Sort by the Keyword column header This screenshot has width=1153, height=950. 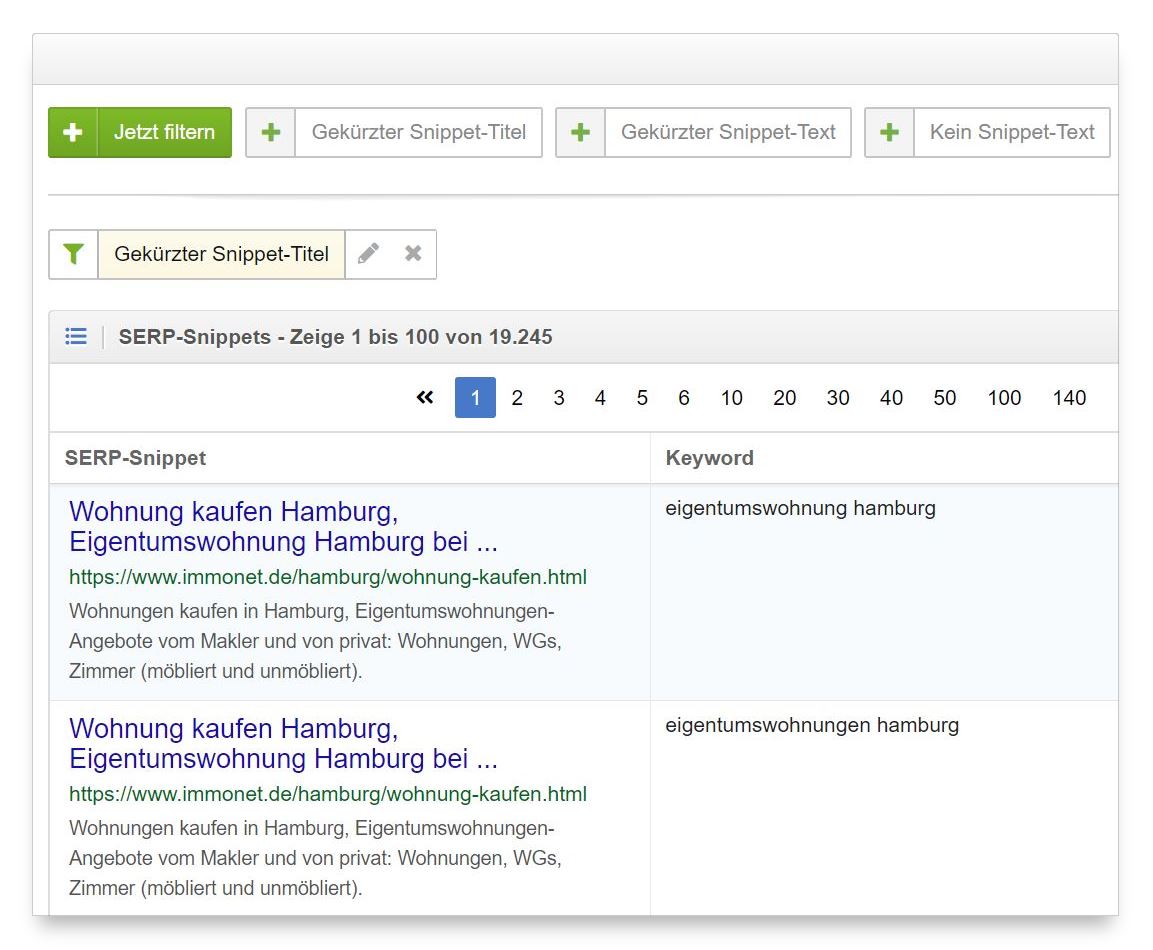pos(709,458)
